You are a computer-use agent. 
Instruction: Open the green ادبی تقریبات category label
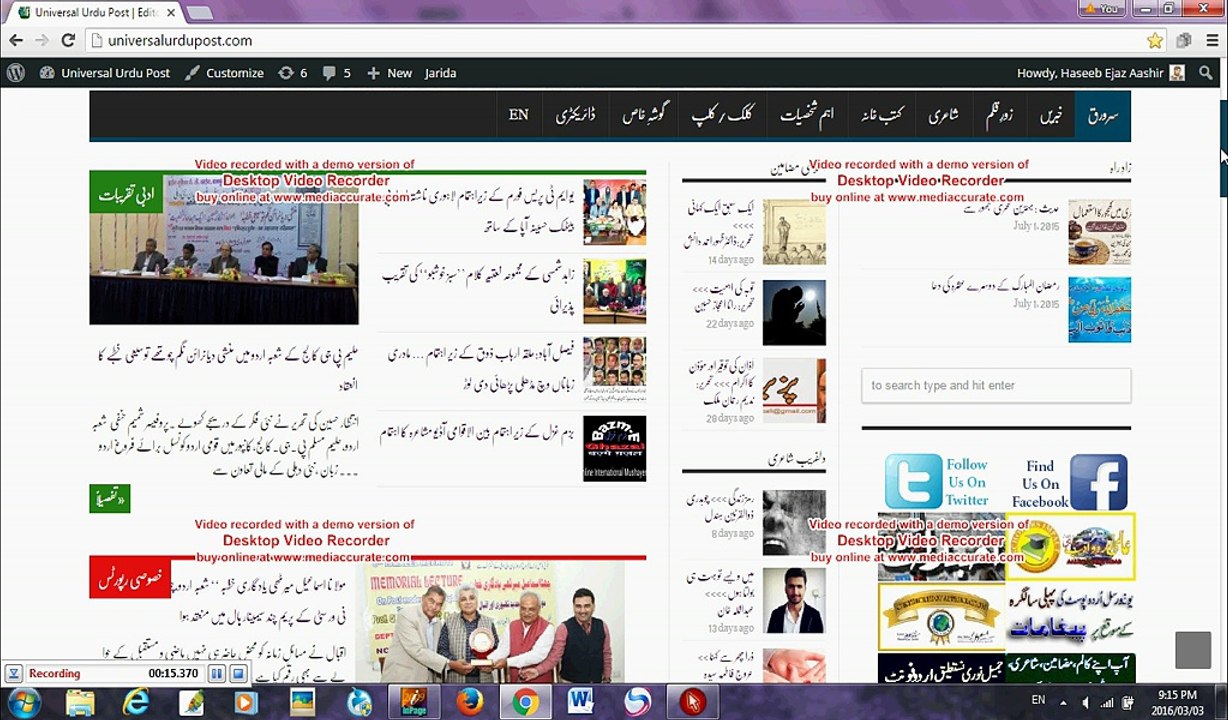126,193
